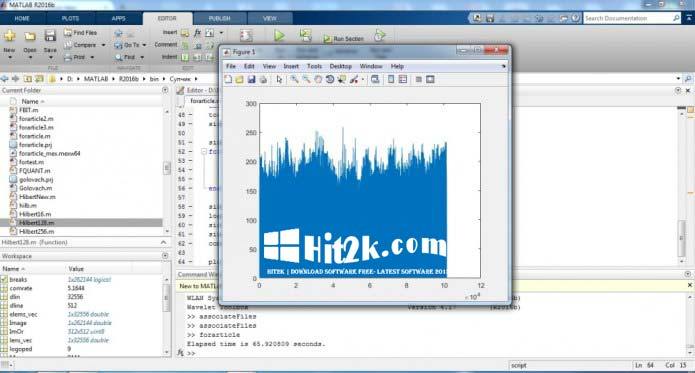Open the Go To dropdown arrow

[x=144, y=45]
